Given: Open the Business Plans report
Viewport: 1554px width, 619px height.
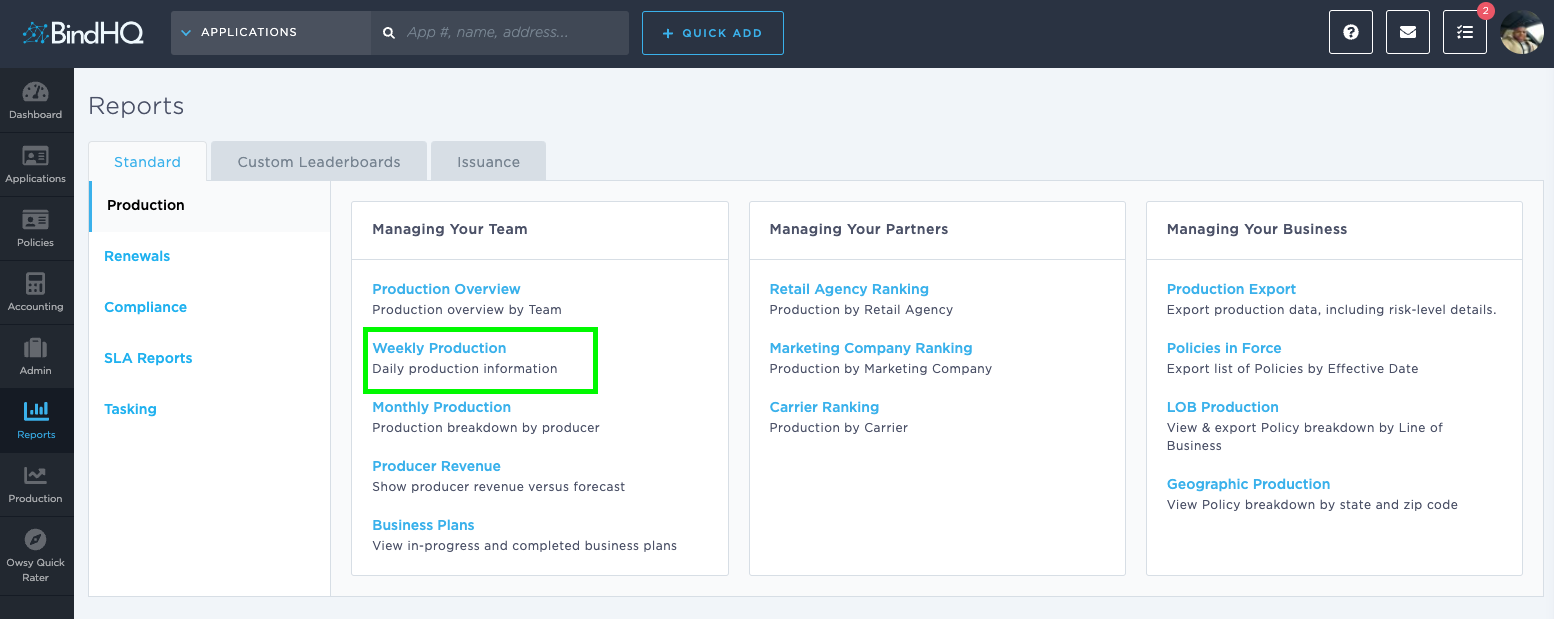Looking at the screenshot, I should [x=423, y=525].
